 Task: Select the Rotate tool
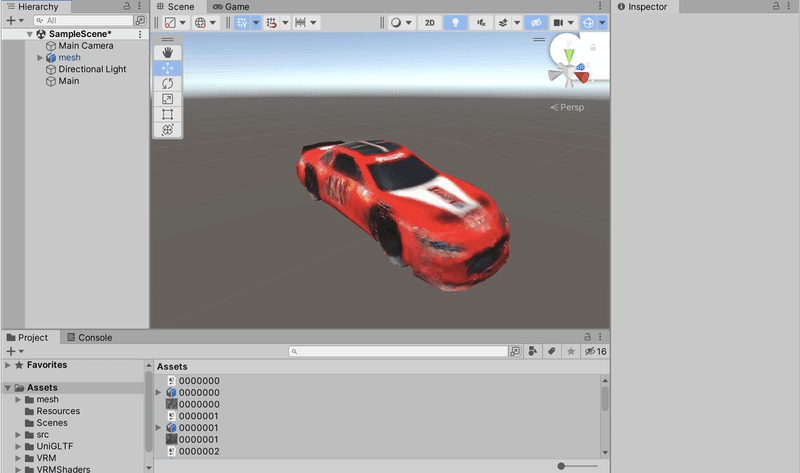tap(167, 83)
